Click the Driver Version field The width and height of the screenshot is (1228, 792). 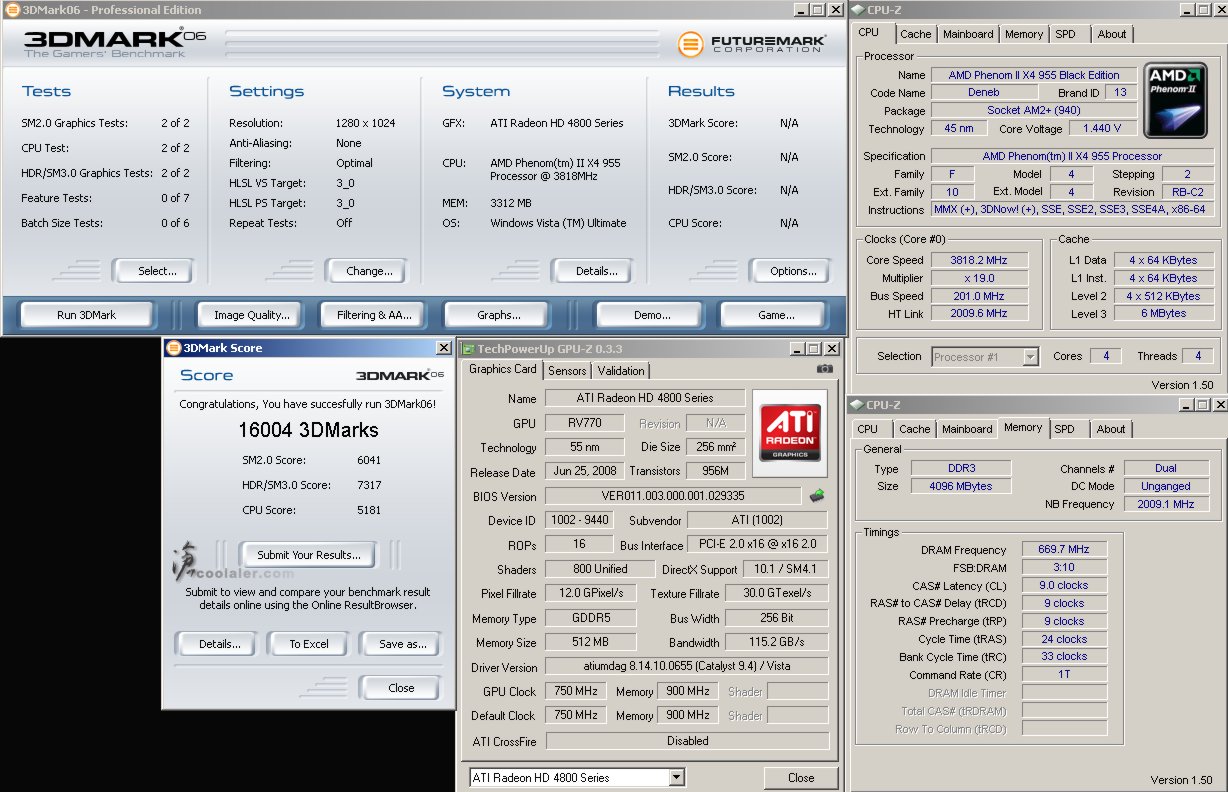(x=687, y=667)
